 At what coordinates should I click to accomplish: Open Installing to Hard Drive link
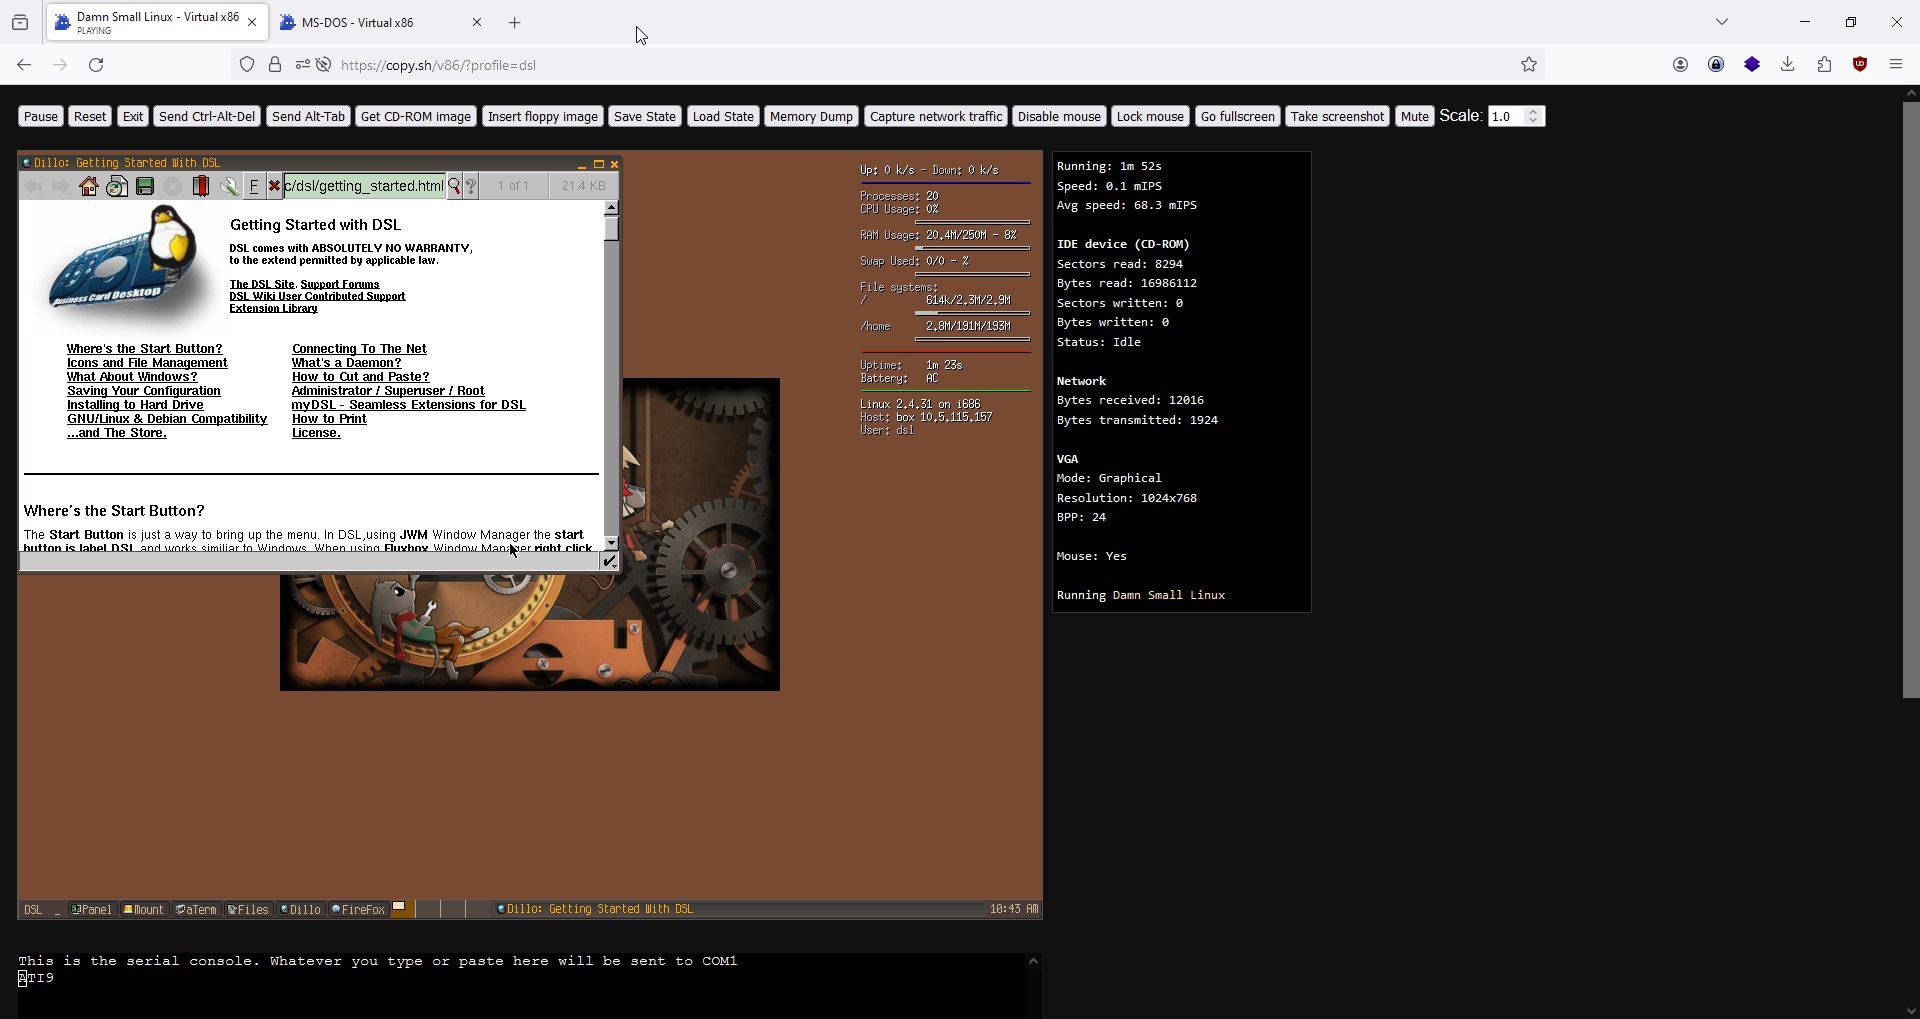135,405
